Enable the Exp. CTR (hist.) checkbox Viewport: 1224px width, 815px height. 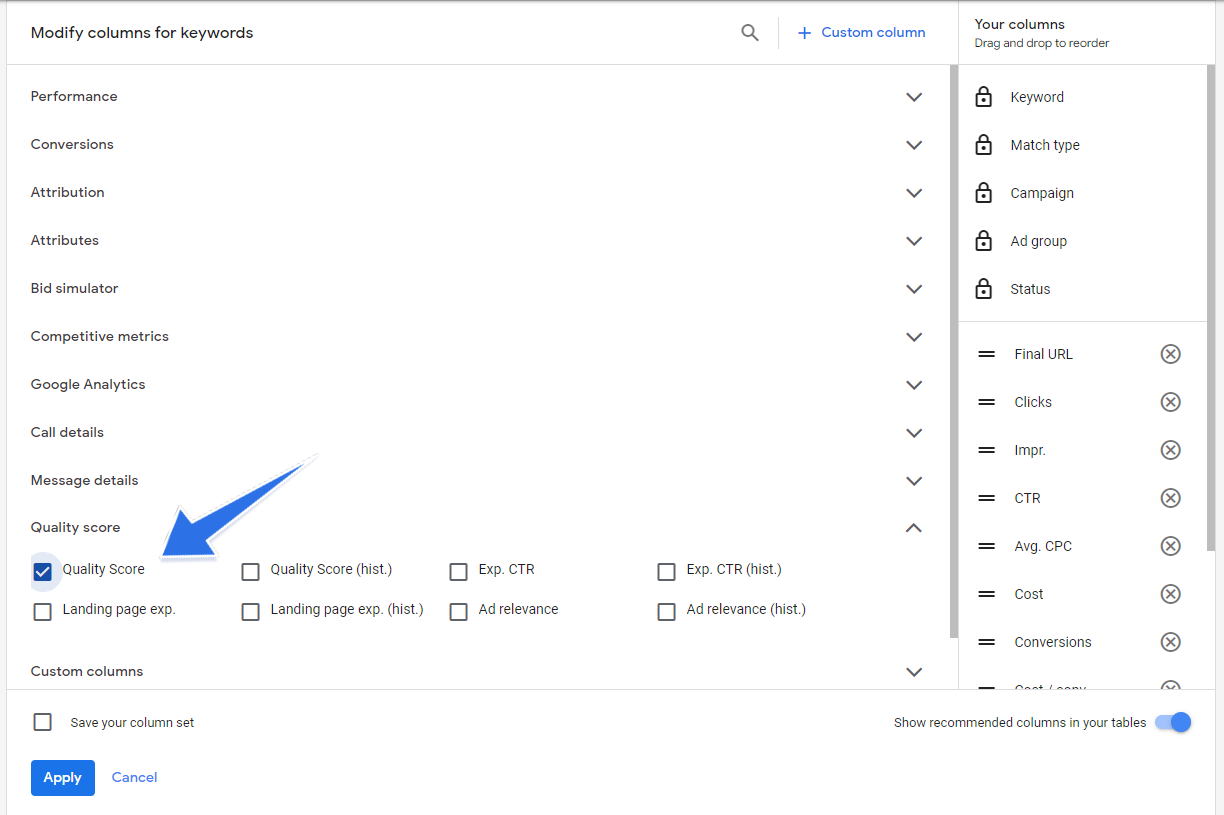(x=667, y=572)
